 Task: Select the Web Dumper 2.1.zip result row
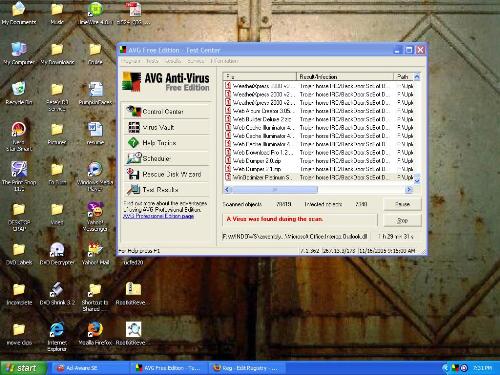tap(319, 169)
